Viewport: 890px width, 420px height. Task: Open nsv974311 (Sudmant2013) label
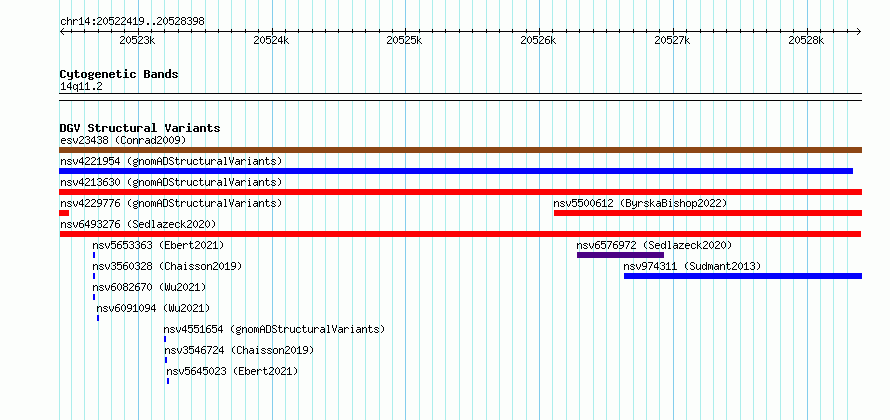pyautogui.click(x=692, y=266)
